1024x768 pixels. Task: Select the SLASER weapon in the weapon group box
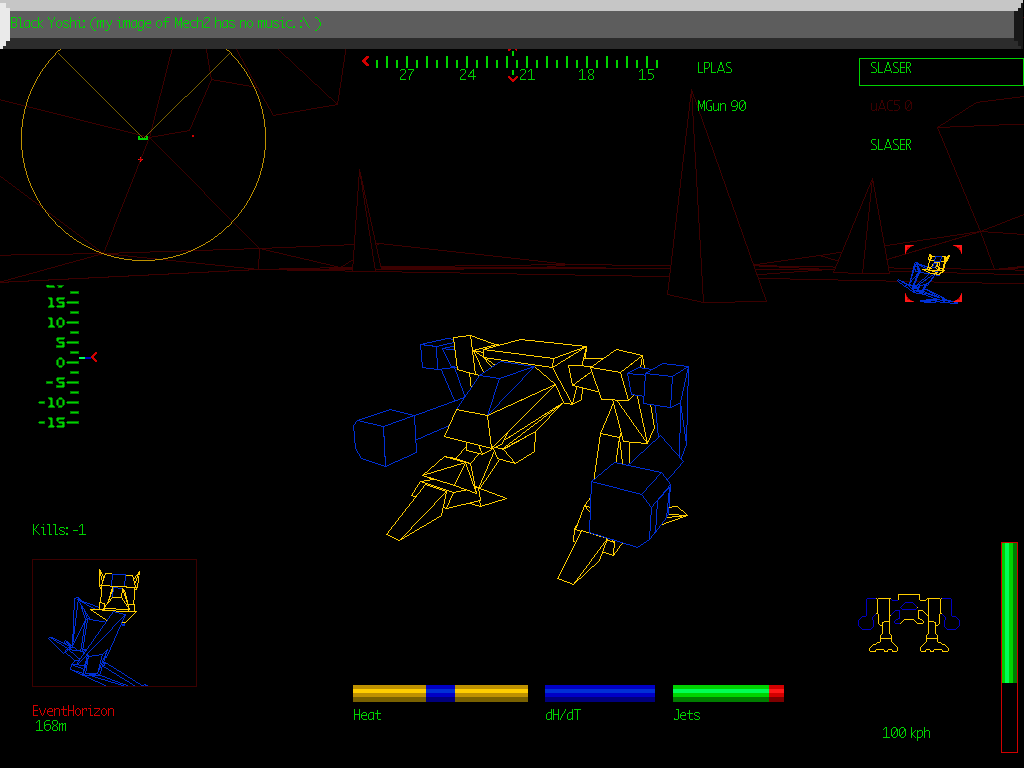click(x=889, y=68)
